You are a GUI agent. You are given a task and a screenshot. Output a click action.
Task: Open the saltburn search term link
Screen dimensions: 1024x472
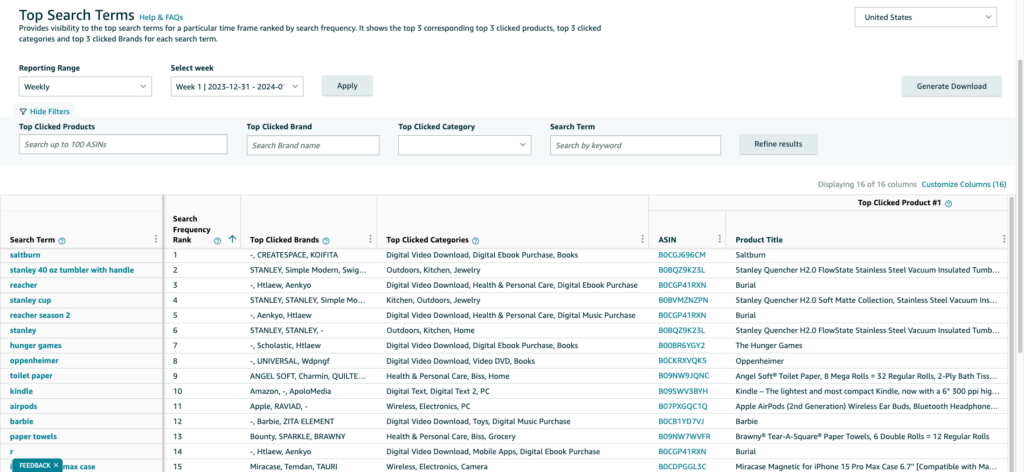[25, 255]
